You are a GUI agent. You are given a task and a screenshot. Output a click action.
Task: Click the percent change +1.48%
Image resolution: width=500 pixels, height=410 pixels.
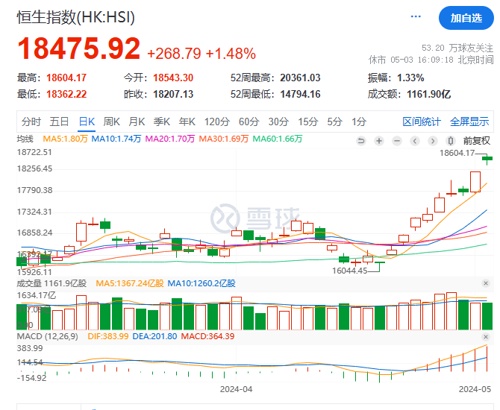coord(231,54)
